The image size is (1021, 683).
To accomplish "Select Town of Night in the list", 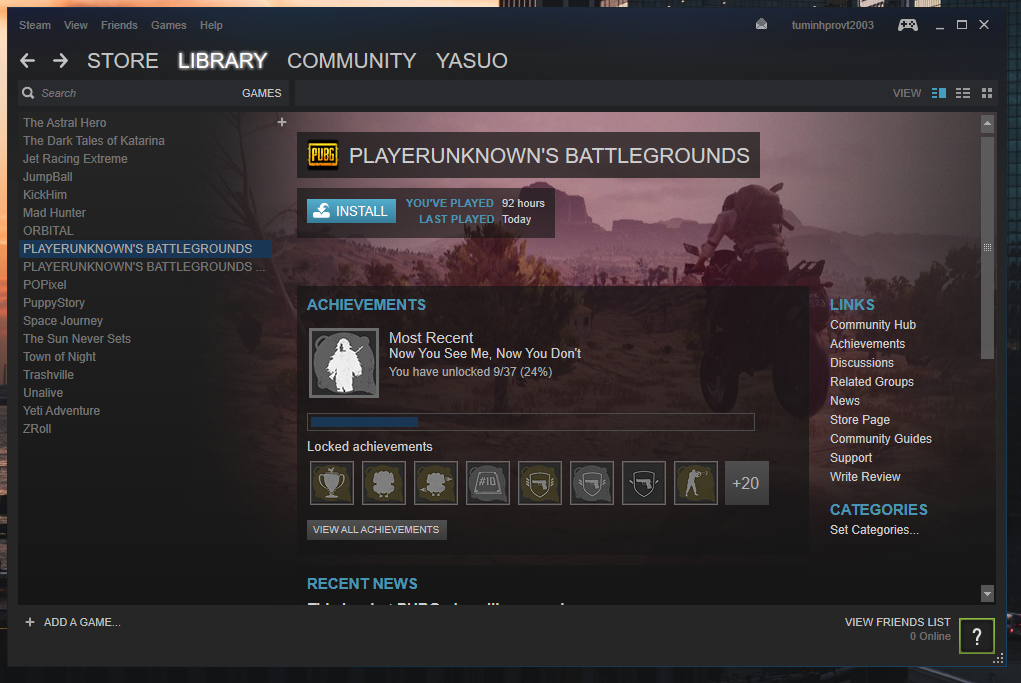I will click(x=59, y=357).
